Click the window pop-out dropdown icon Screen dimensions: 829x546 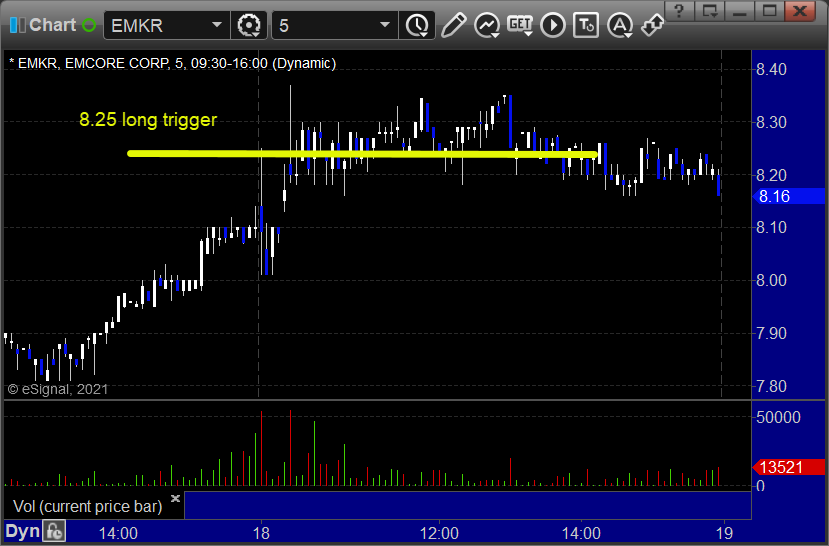[x=709, y=11]
